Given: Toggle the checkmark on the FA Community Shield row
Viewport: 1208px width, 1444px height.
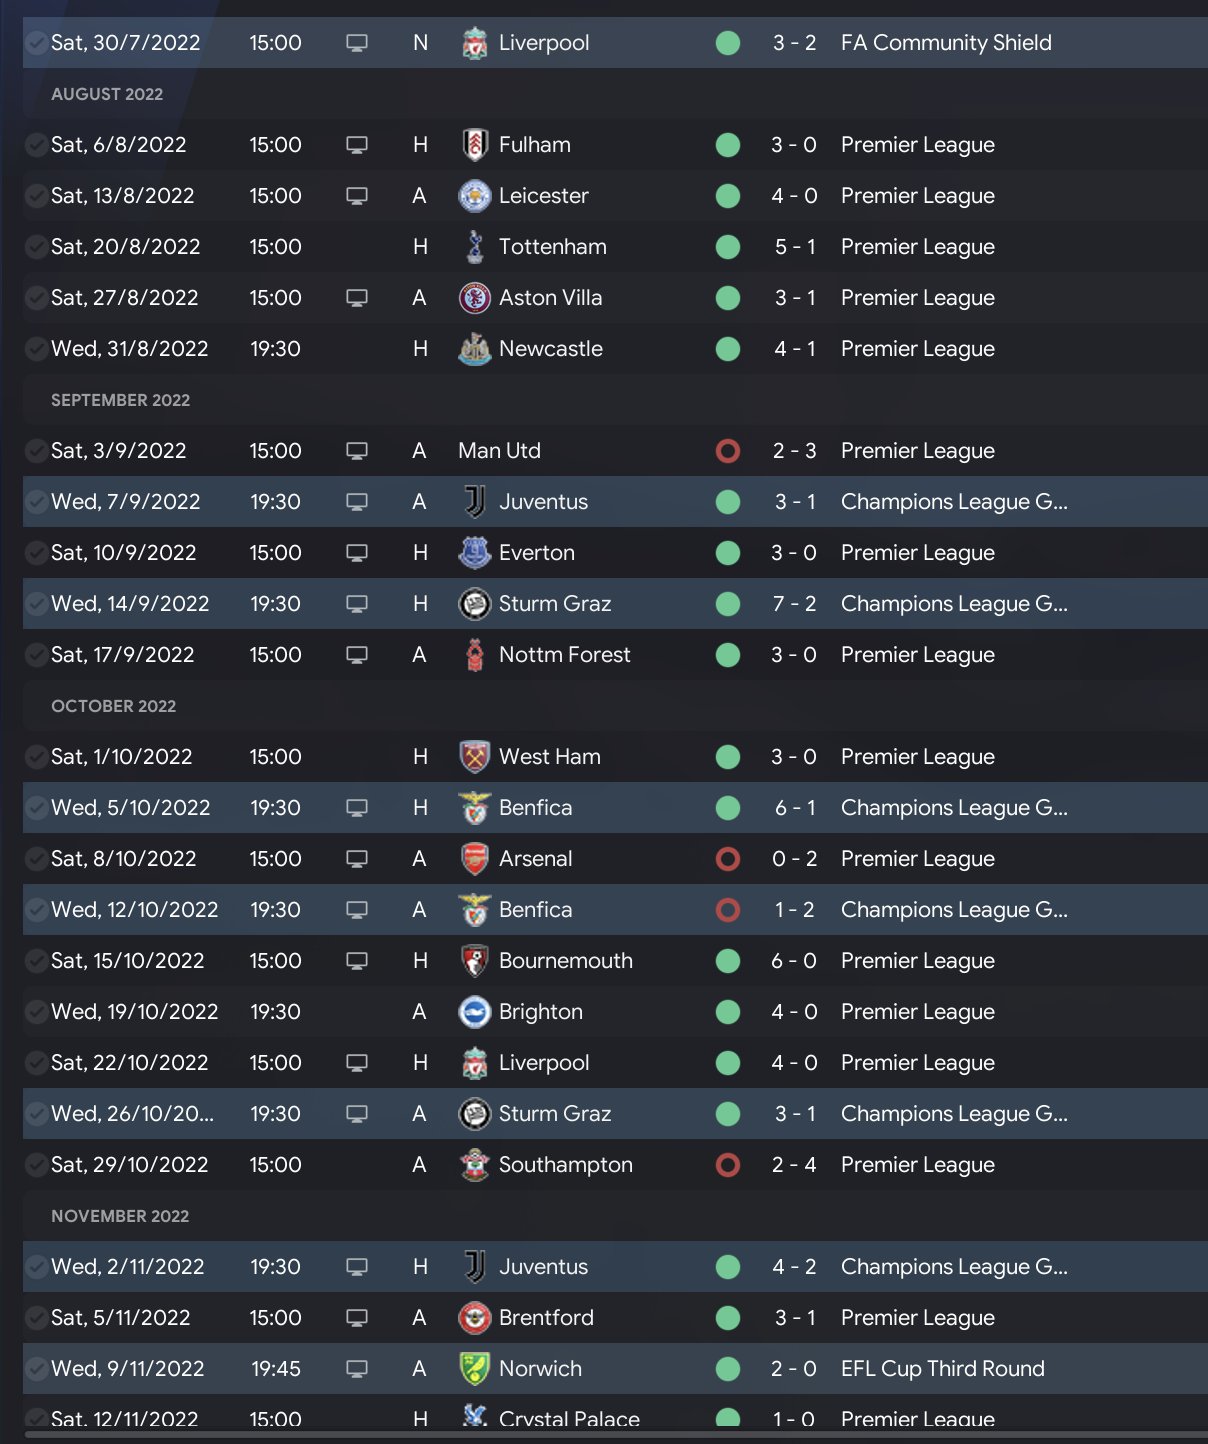Looking at the screenshot, I should (x=36, y=43).
